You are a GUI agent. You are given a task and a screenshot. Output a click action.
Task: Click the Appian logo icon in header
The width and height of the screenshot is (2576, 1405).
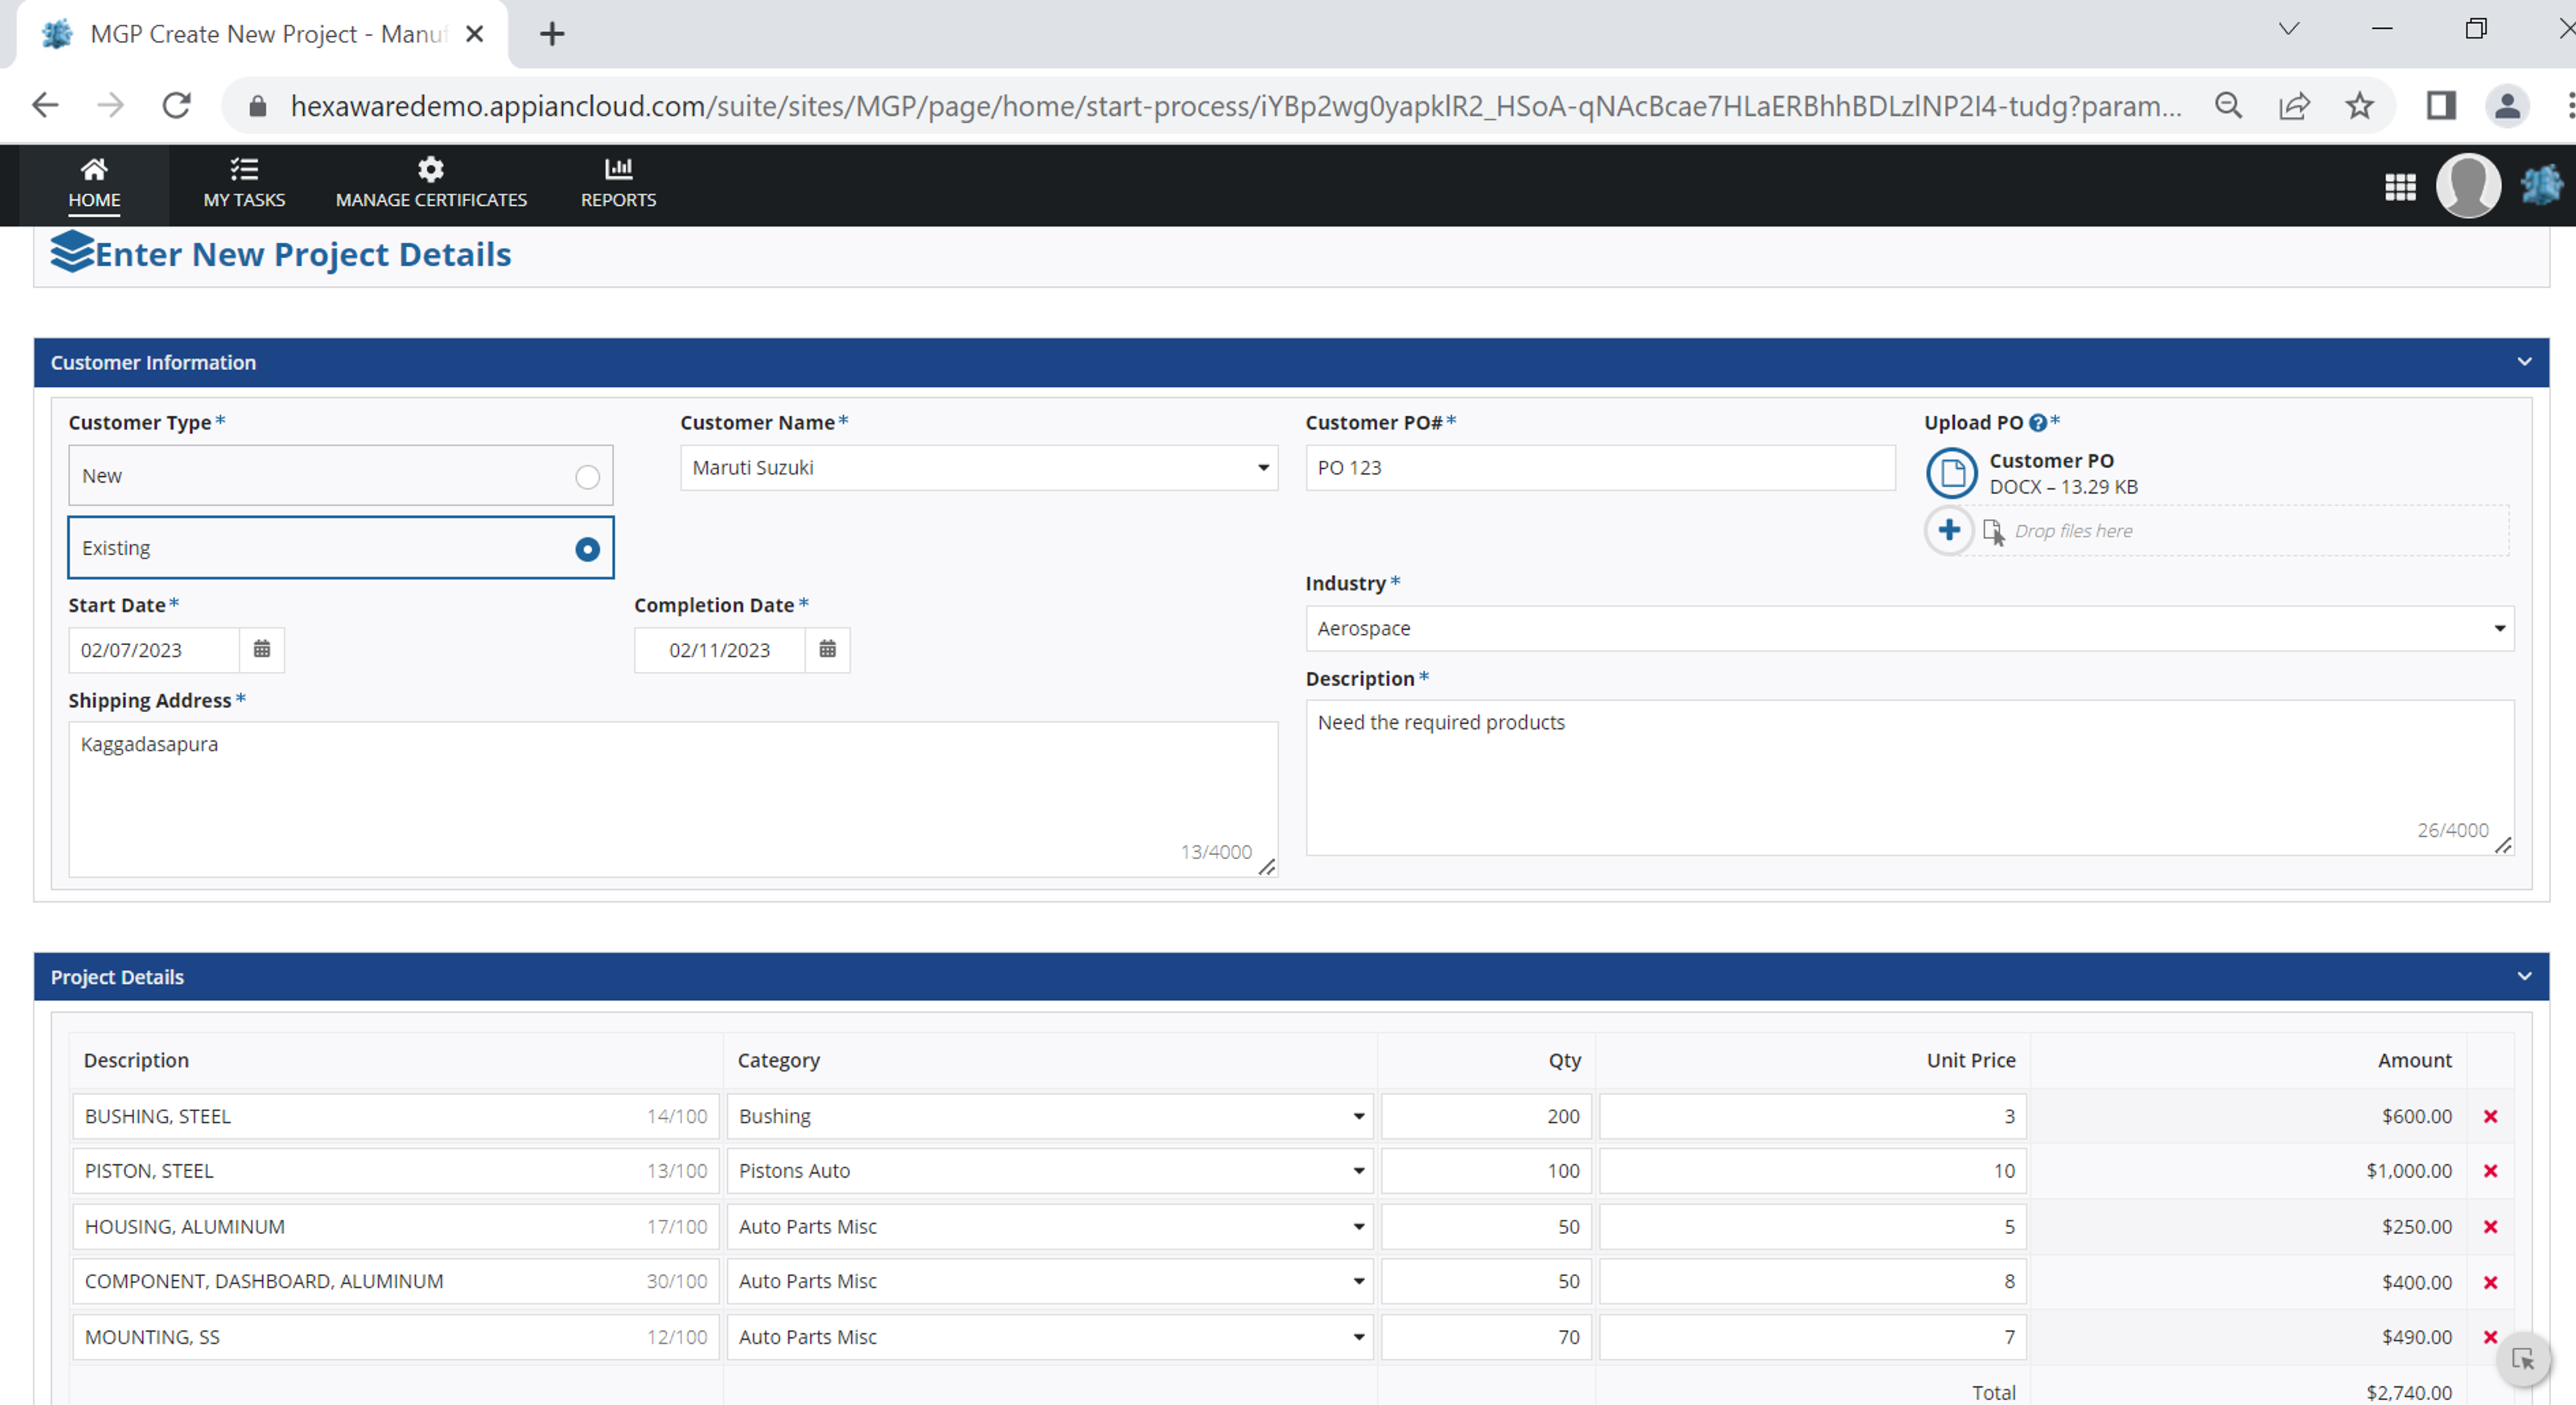2541,185
